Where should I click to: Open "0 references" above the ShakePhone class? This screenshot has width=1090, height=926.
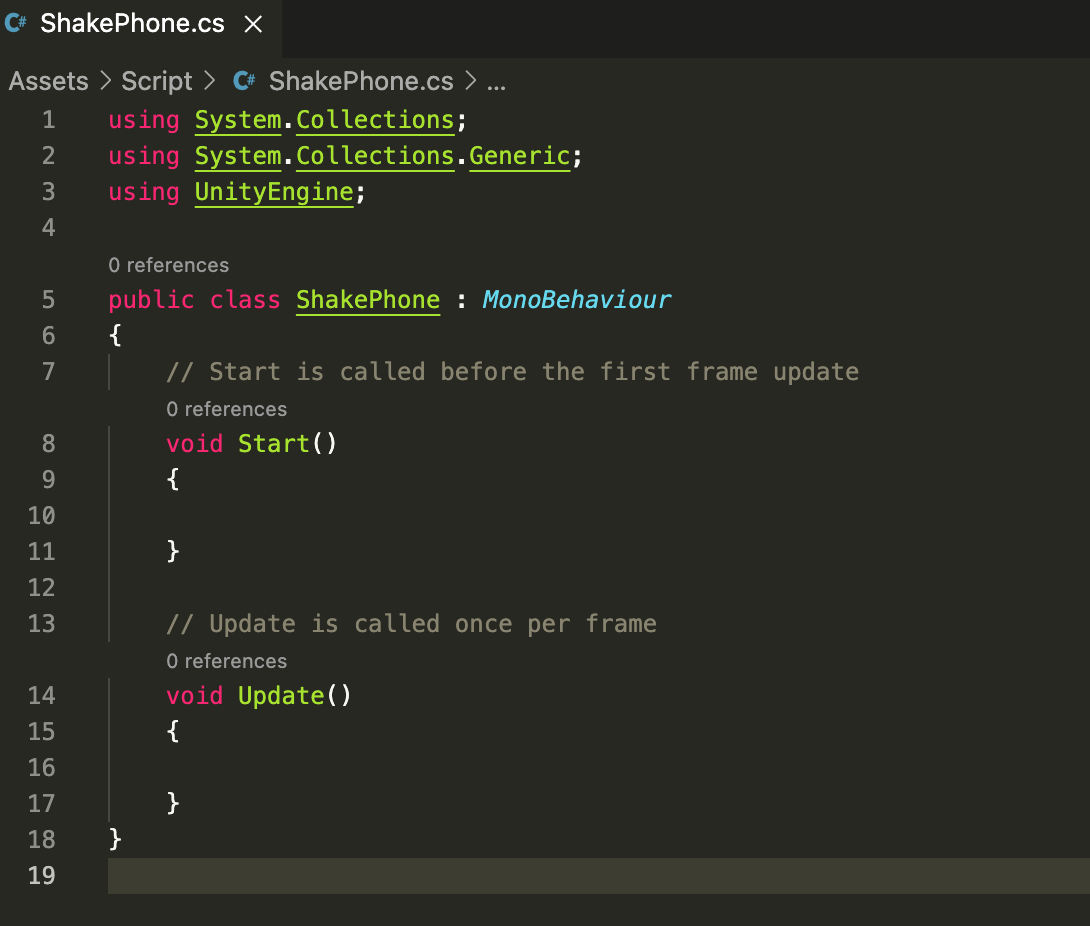point(168,265)
